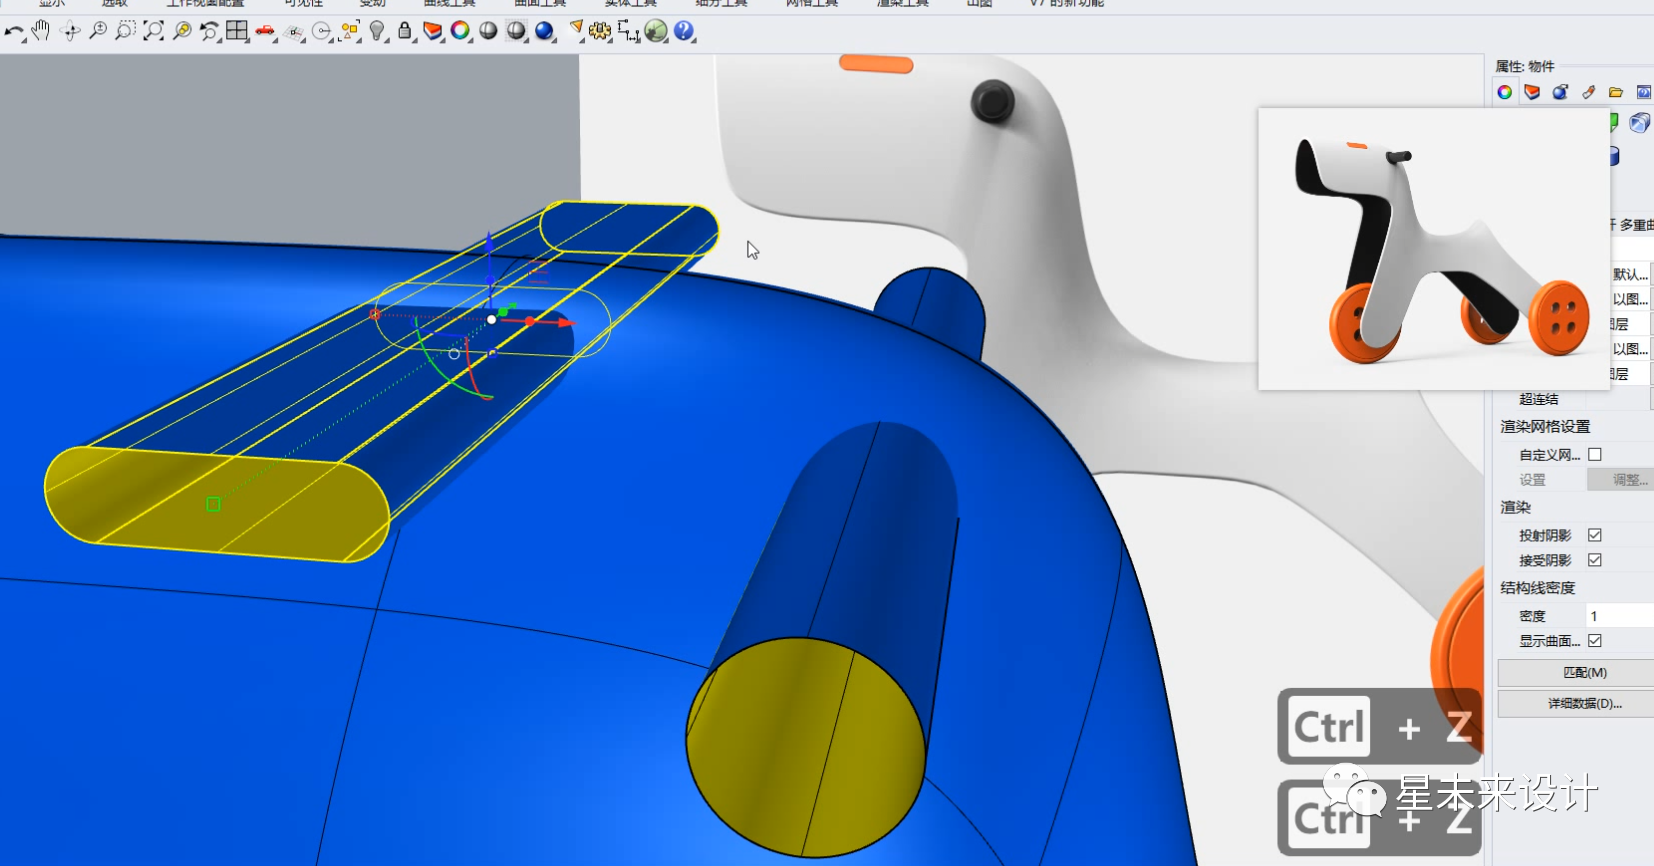This screenshot has width=1654, height=866.
Task: Open the layers icon in toolbar
Action: click(x=432, y=31)
